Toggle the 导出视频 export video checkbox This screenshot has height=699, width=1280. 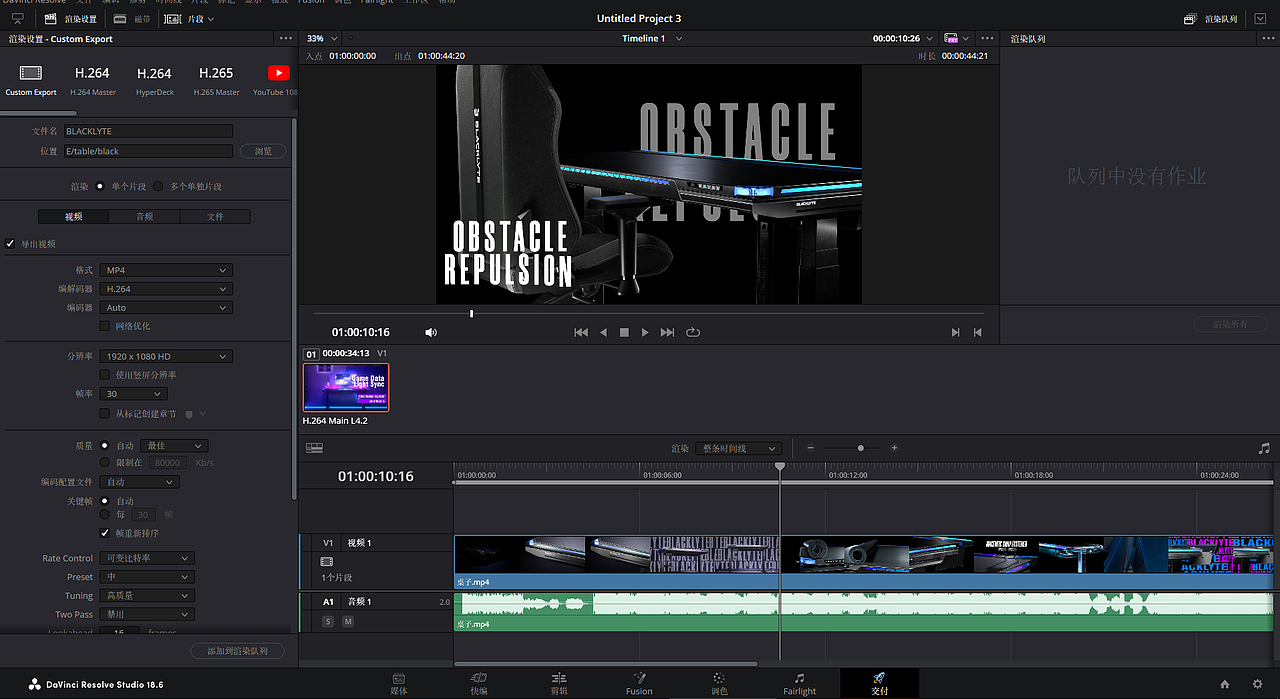pyautogui.click(x=10, y=243)
